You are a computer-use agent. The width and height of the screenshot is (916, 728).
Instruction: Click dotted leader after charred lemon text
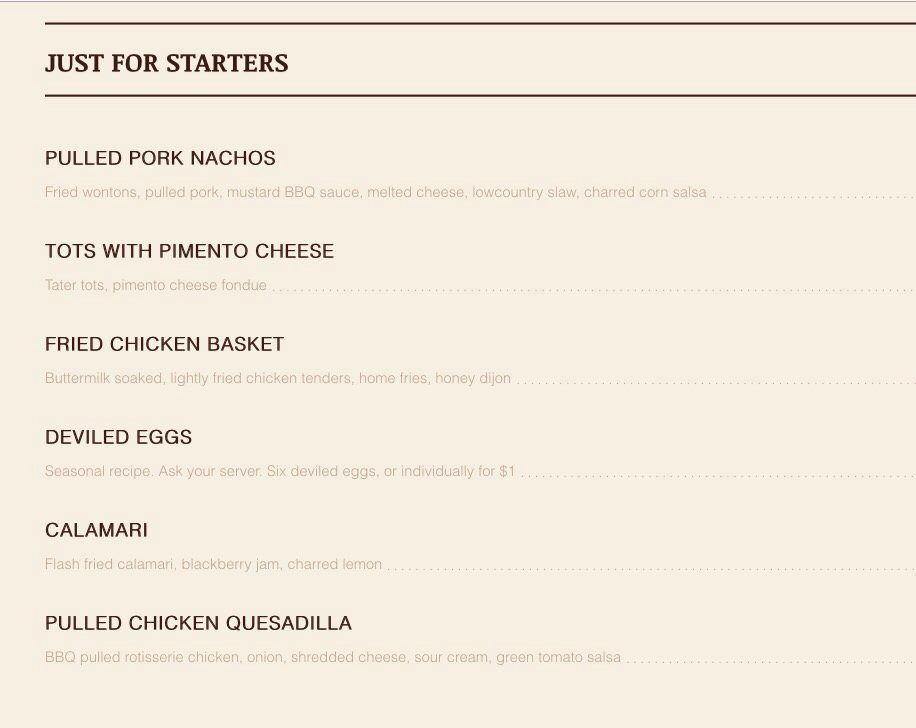click(x=650, y=567)
